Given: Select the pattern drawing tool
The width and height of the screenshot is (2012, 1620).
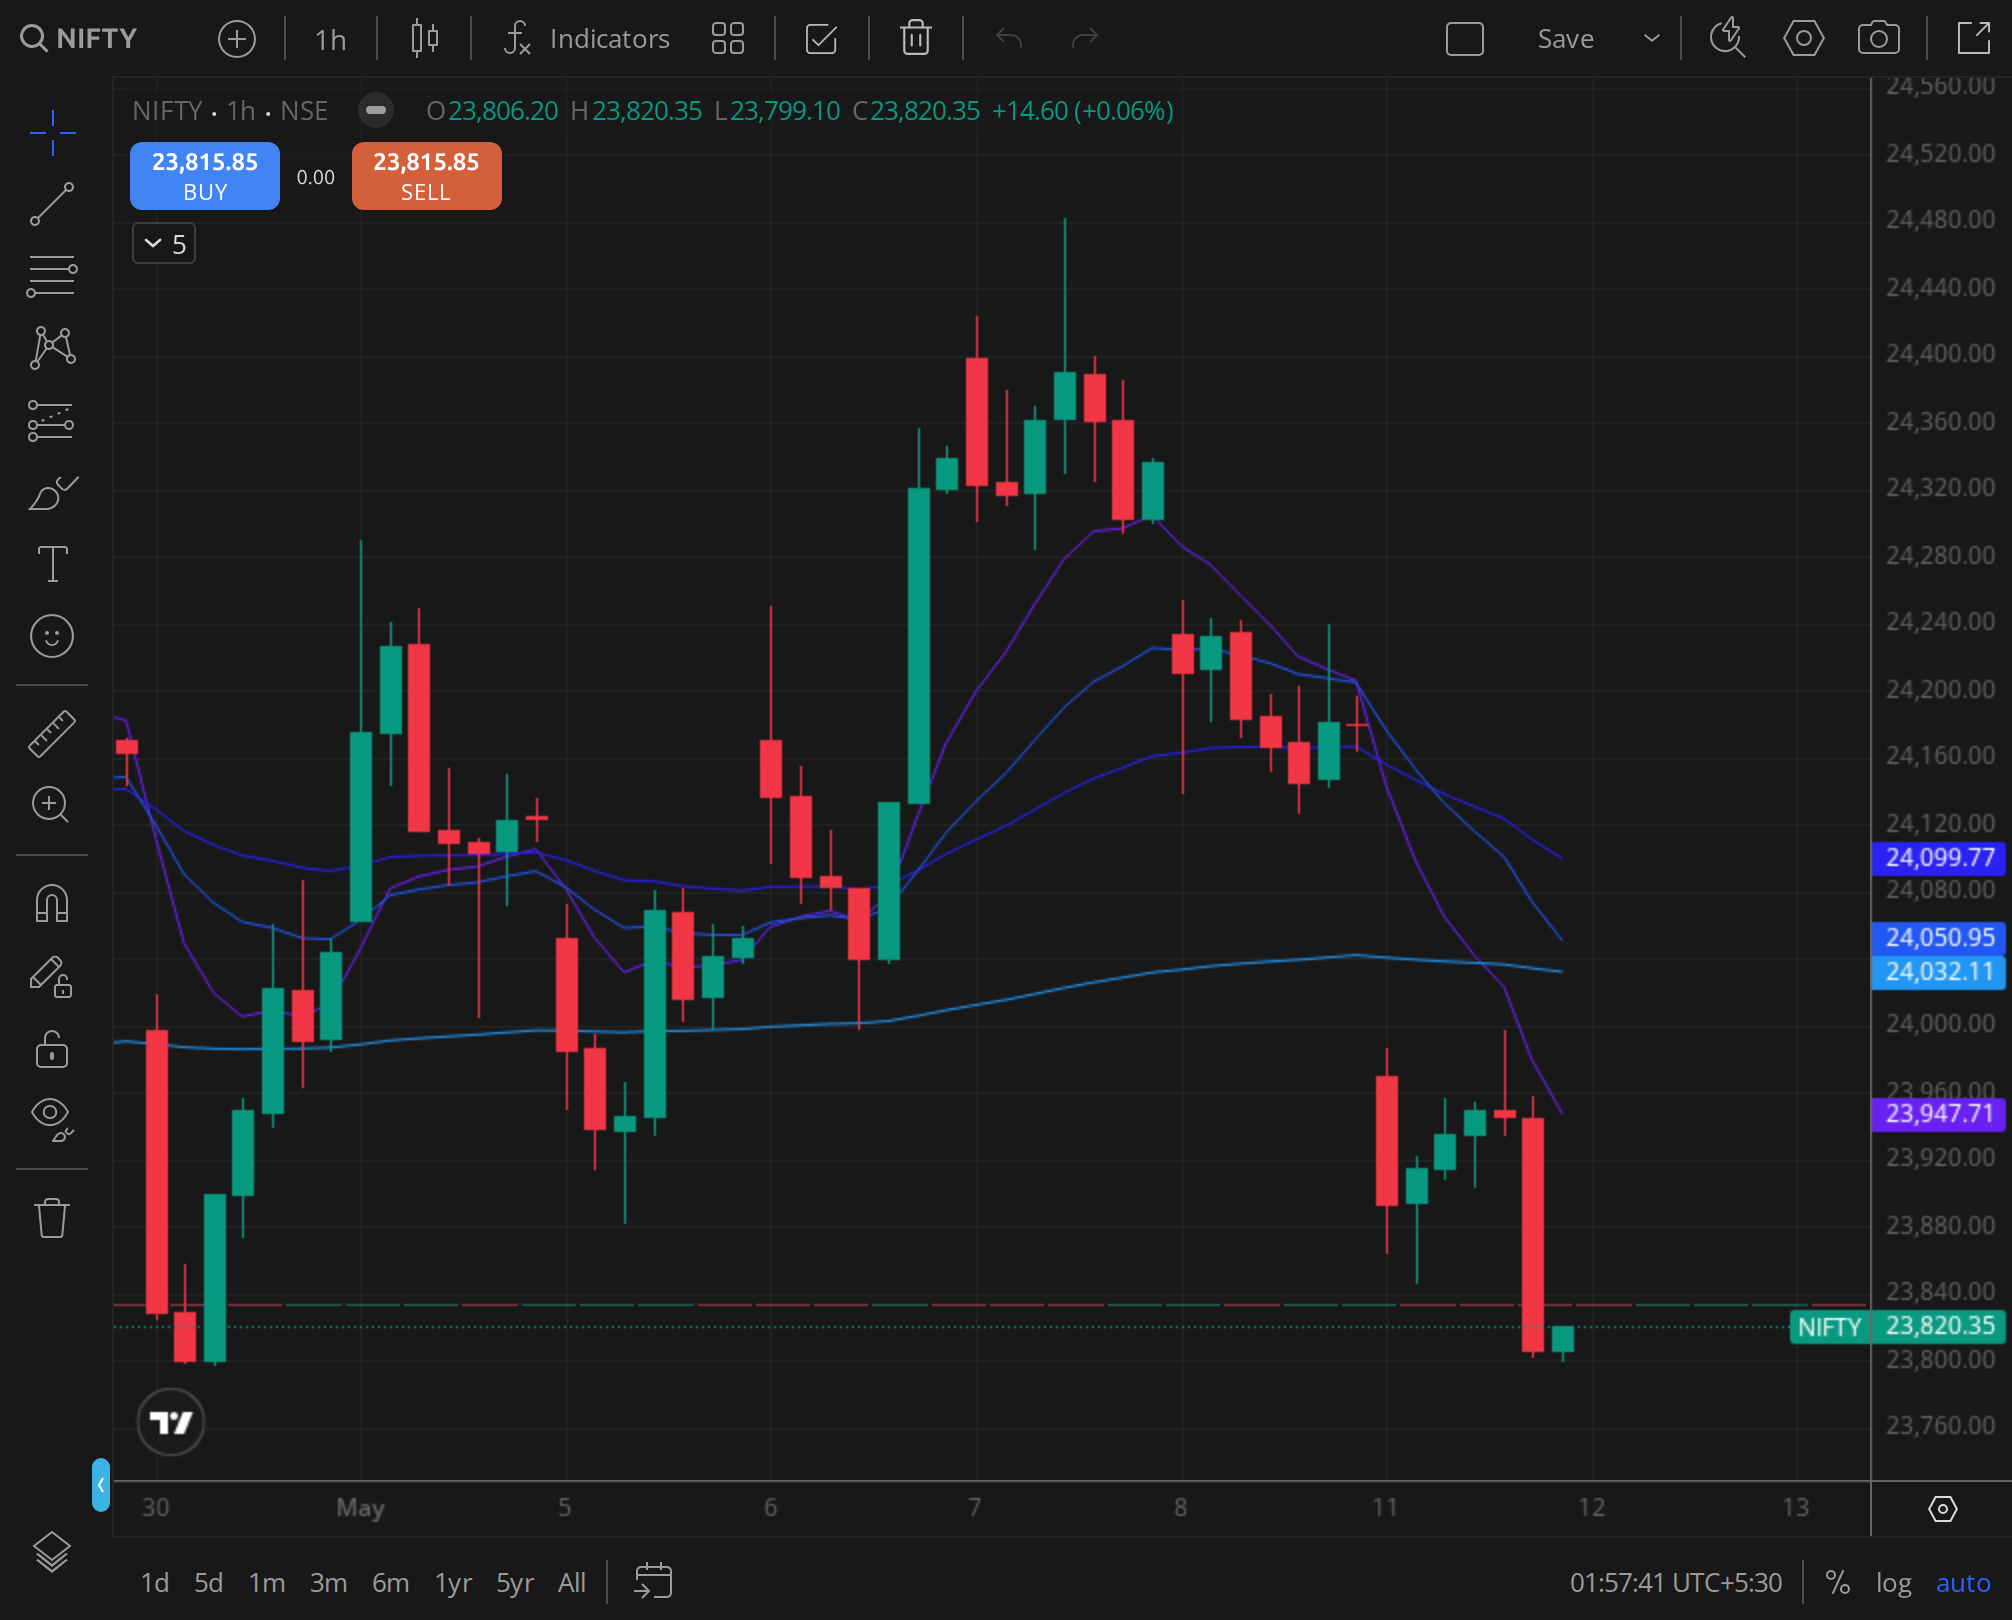Looking at the screenshot, I should 52,348.
